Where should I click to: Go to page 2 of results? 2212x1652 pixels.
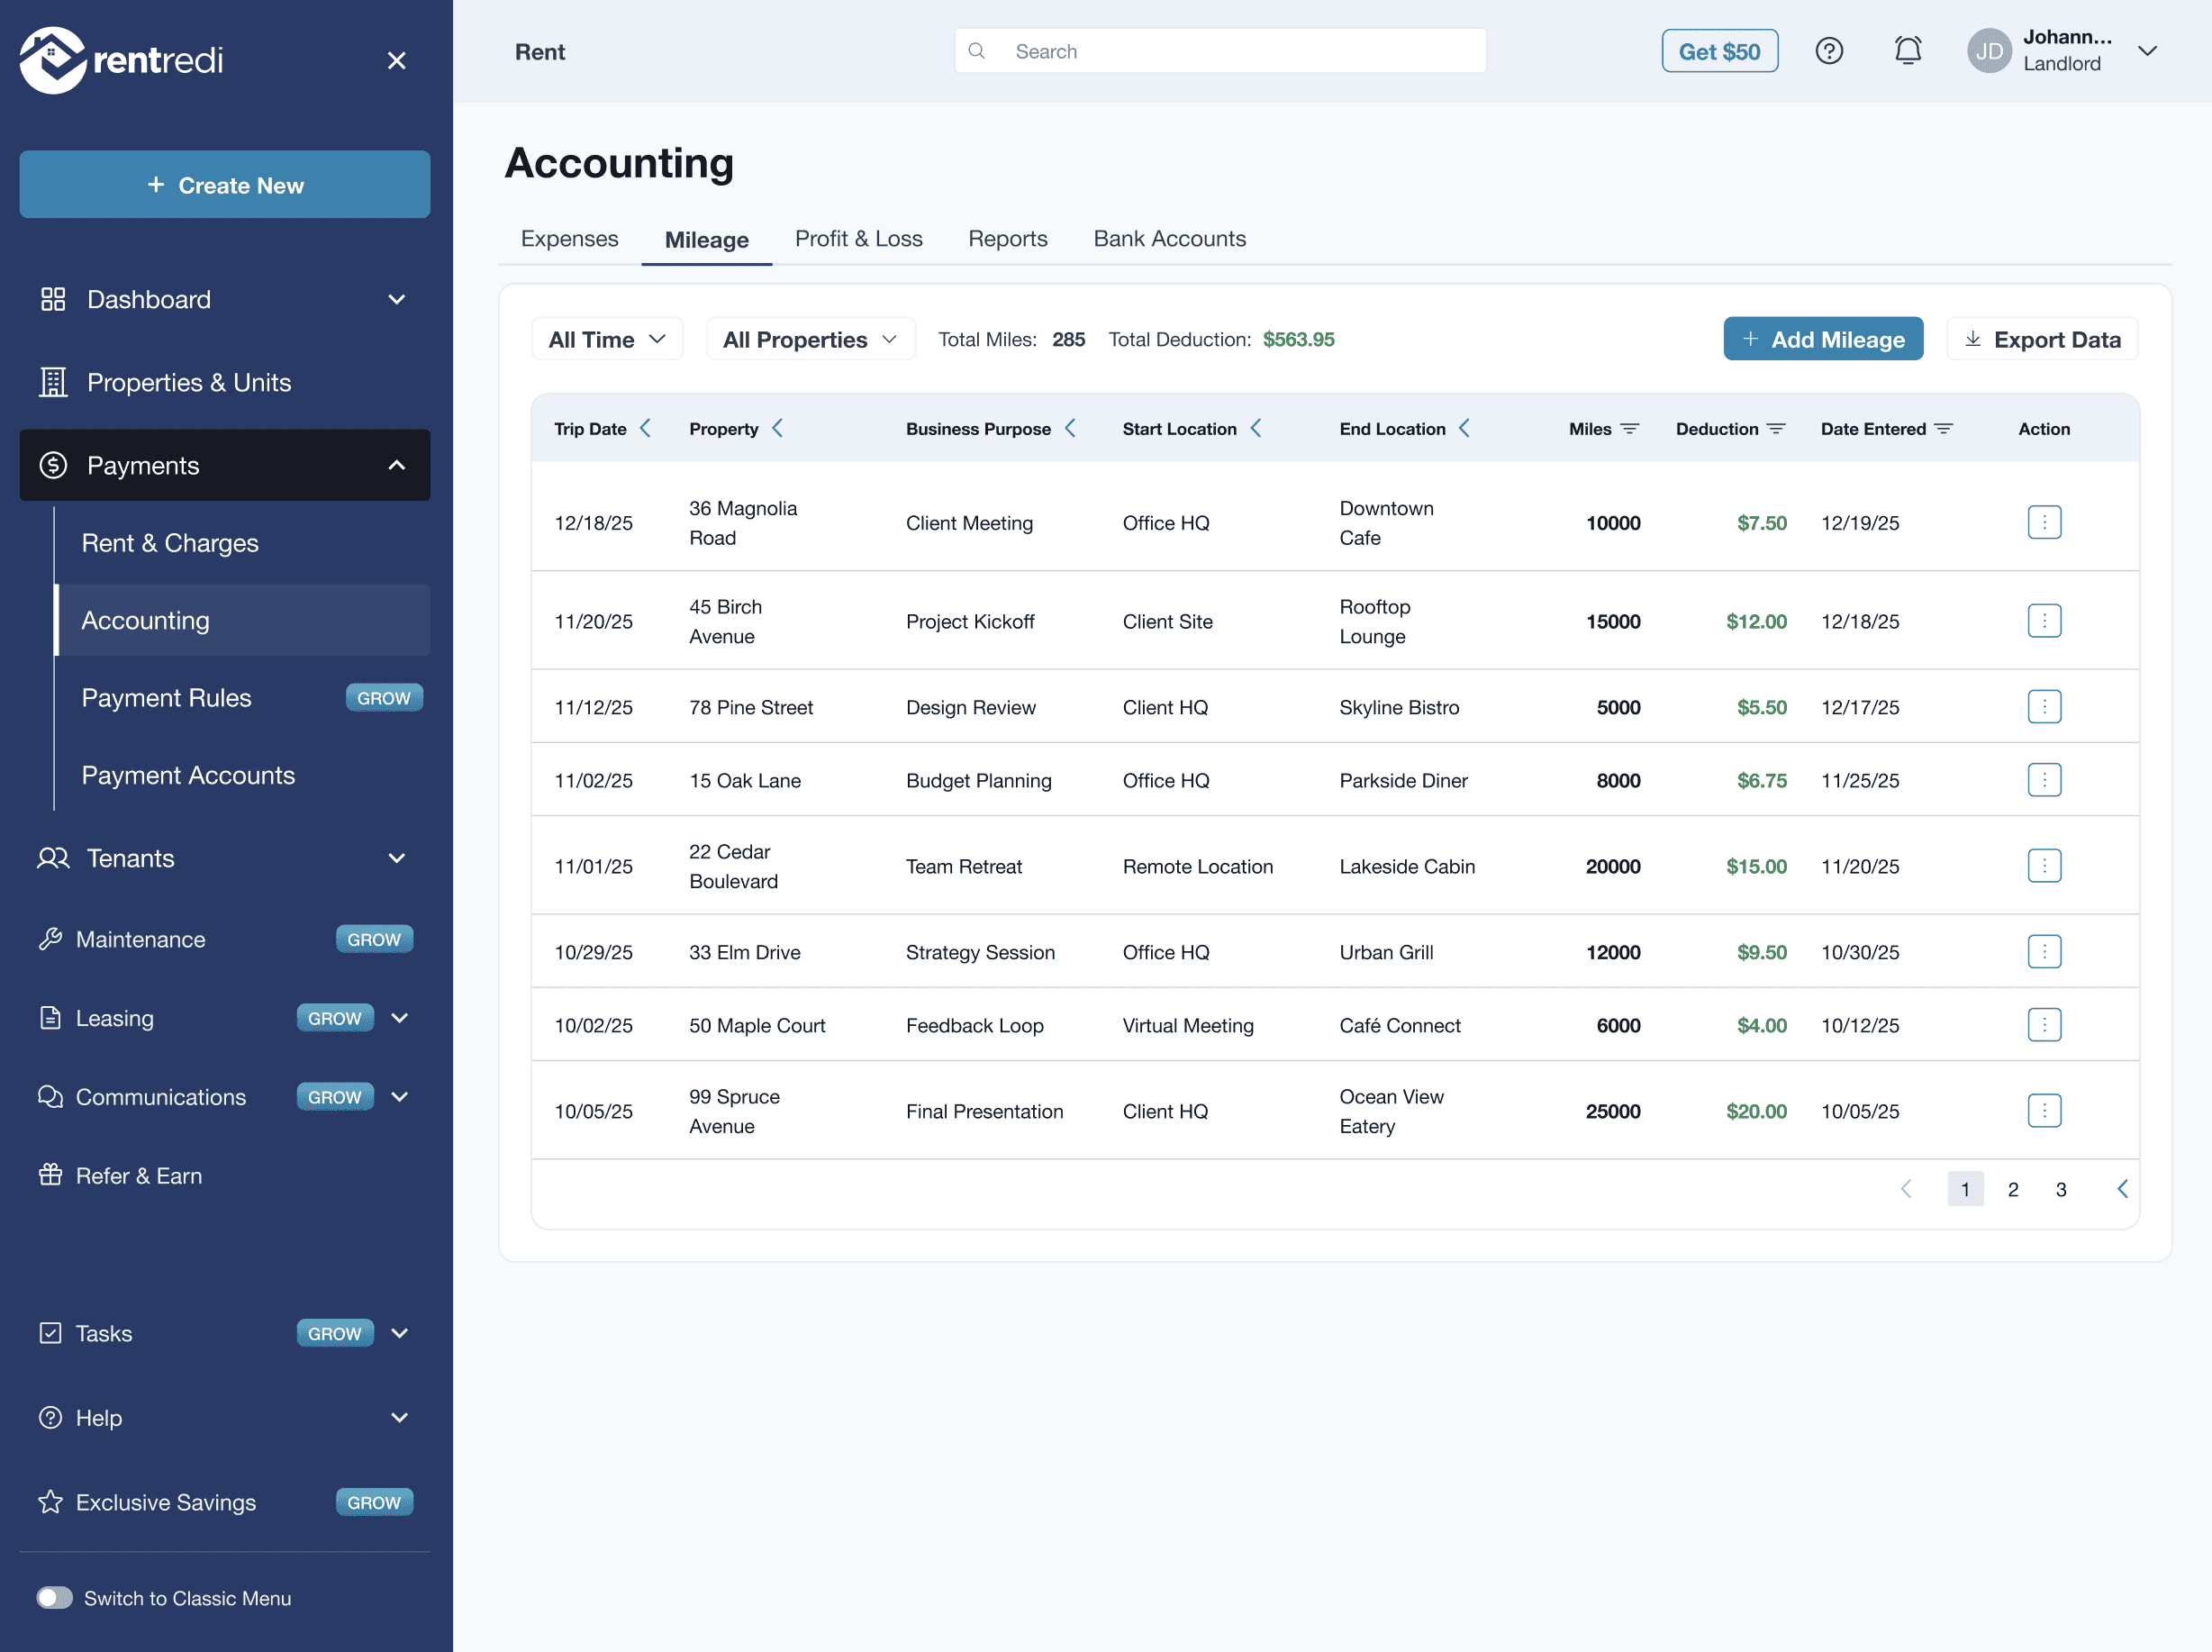coord(2012,1189)
